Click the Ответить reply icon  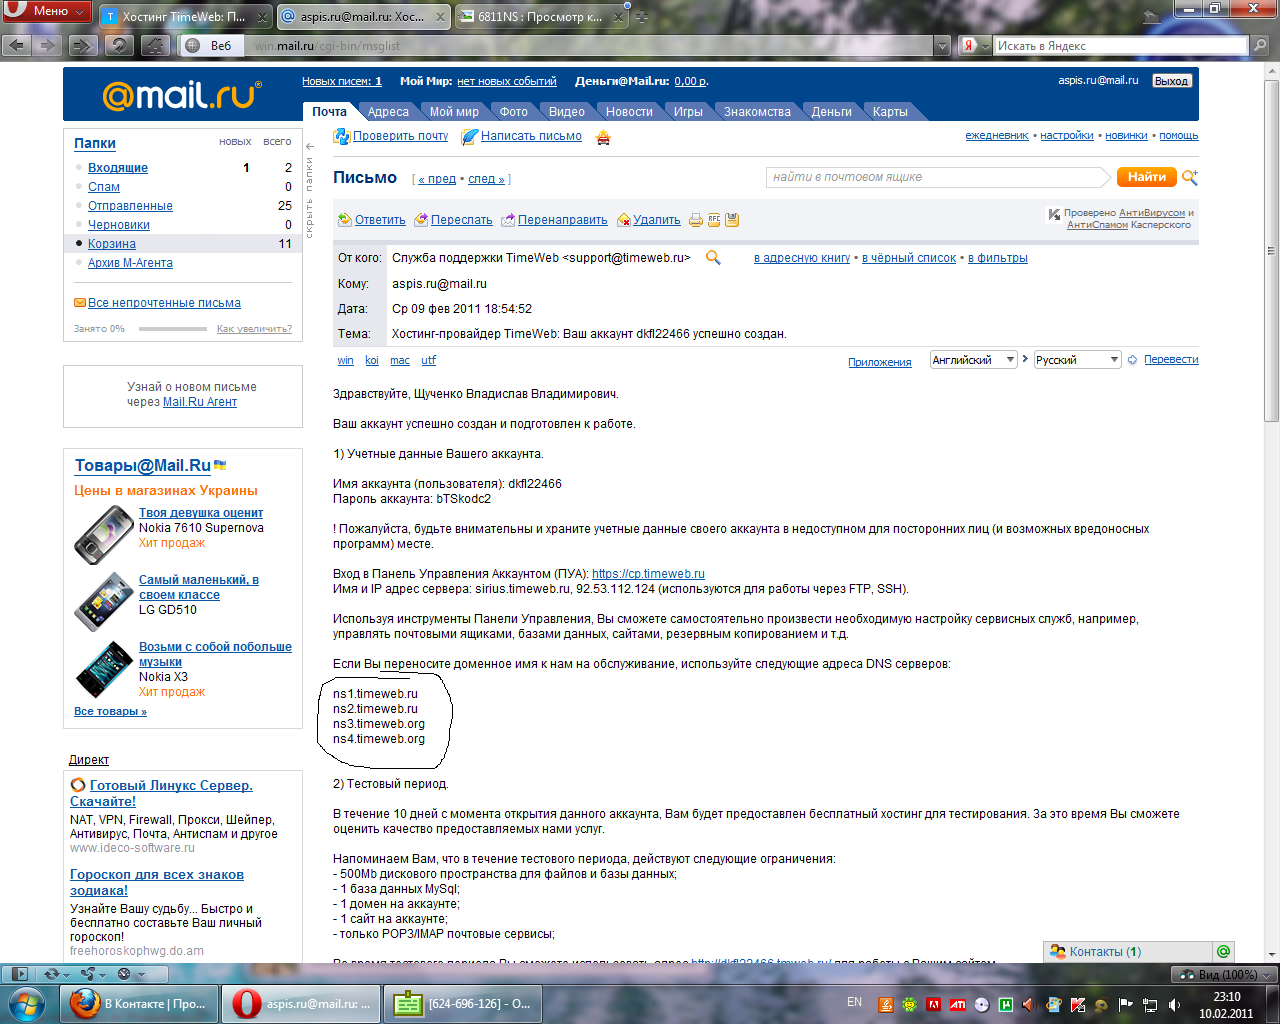345,220
